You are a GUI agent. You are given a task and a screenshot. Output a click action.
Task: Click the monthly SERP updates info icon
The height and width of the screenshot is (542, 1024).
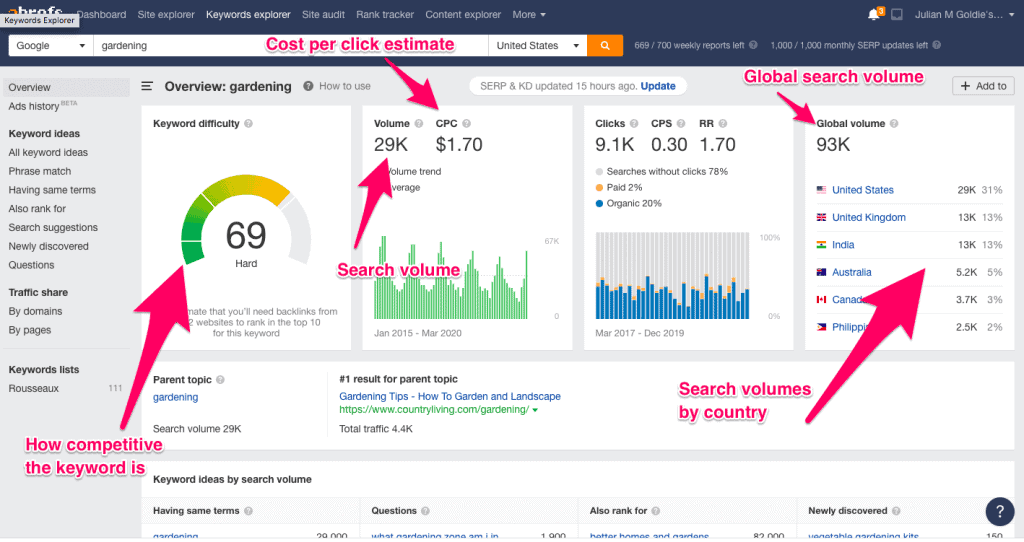[x=937, y=45]
